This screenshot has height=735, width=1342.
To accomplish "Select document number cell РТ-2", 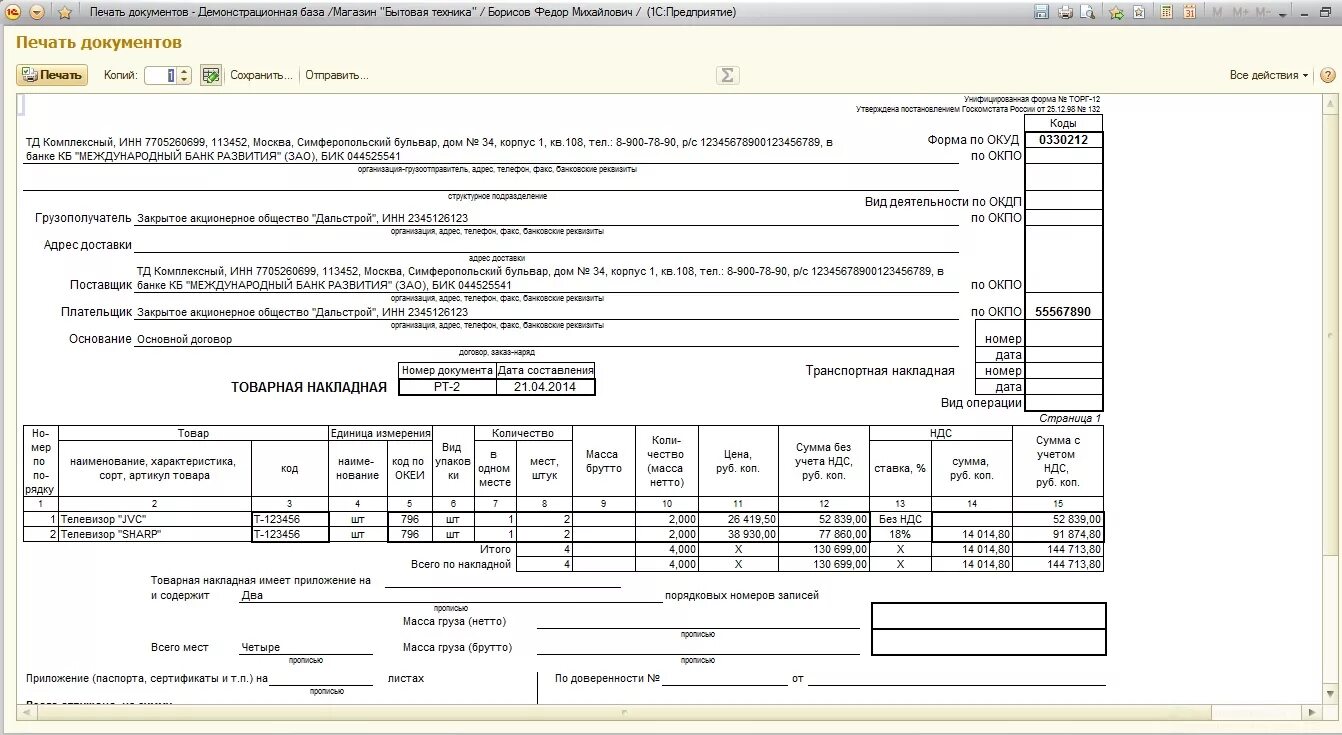I will 447,386.
